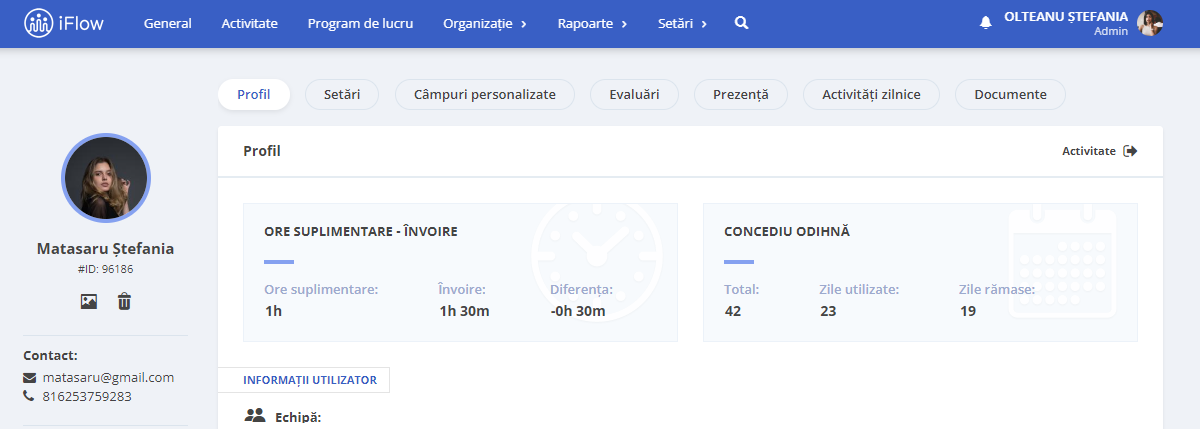Open the notifications bell icon
This screenshot has width=1200, height=429.
[986, 22]
